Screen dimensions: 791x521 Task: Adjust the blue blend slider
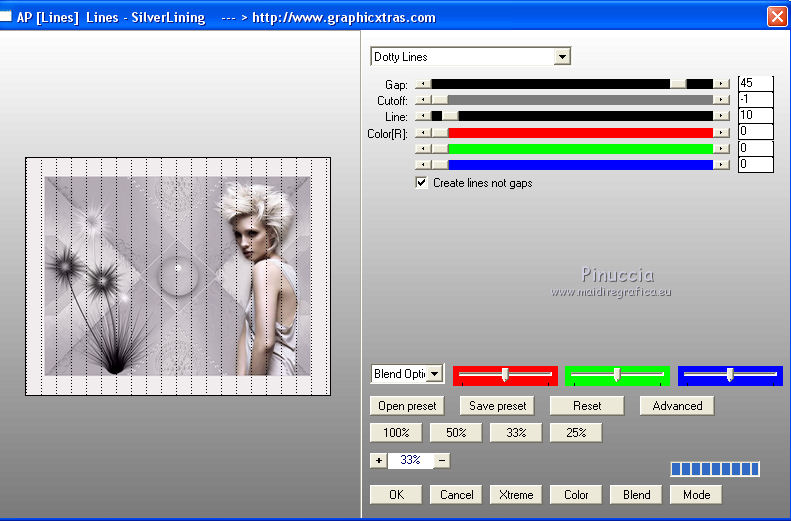coord(730,375)
